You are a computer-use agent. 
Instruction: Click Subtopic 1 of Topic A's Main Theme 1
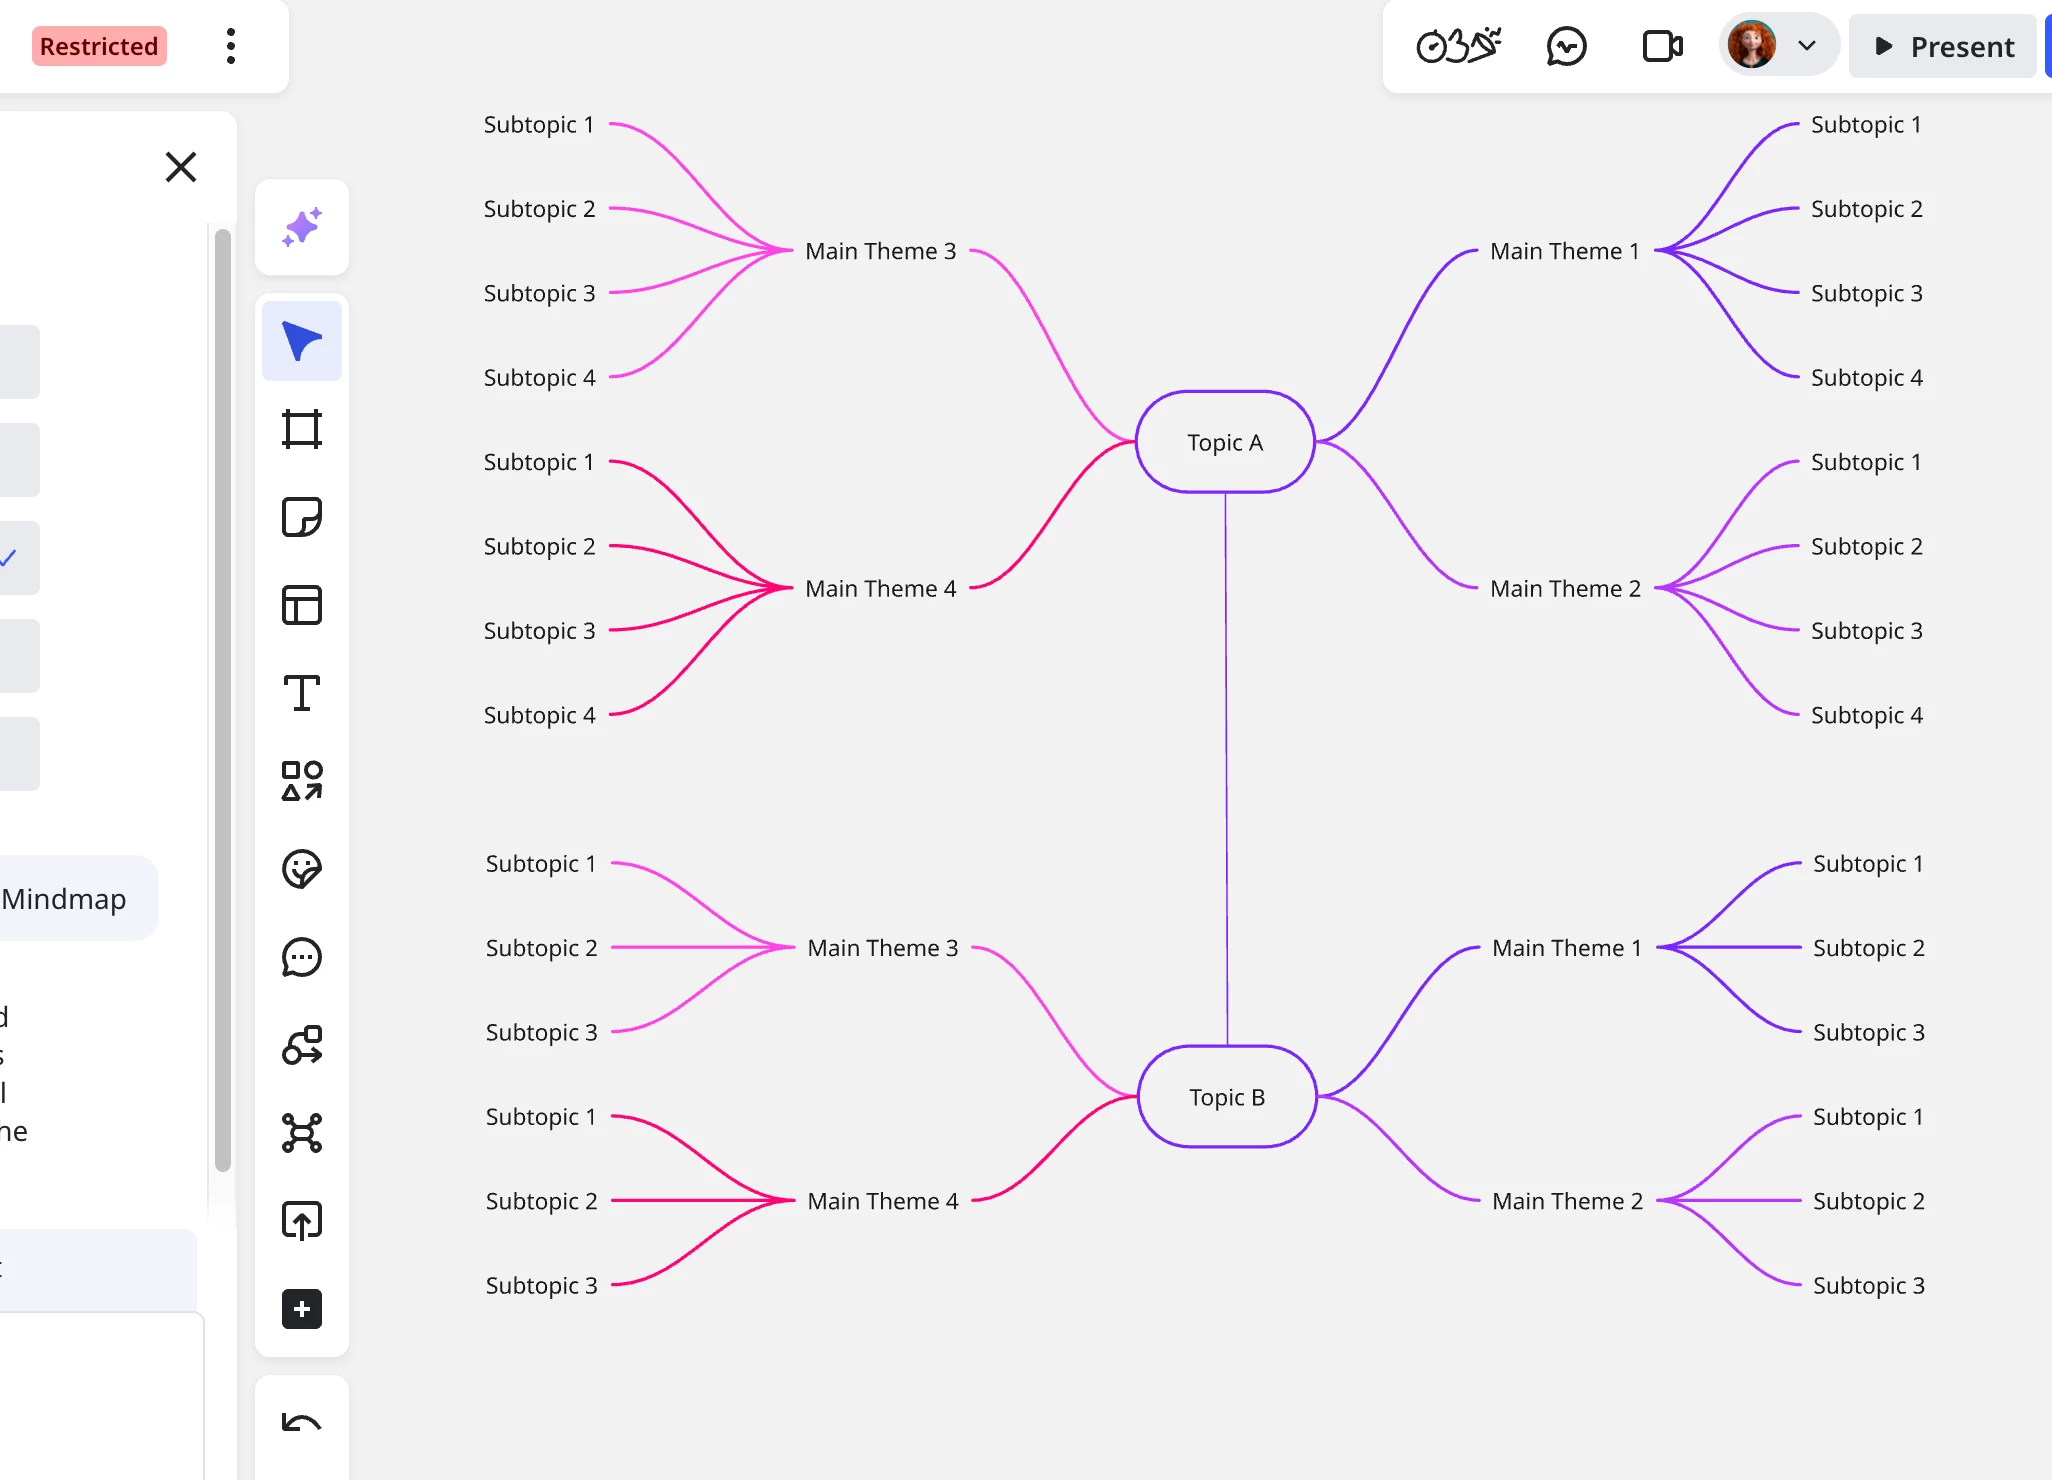[x=1866, y=125]
